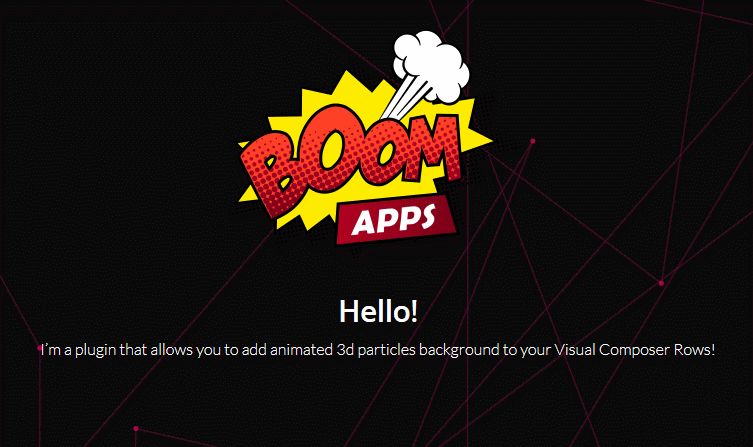Select the red APPS banner
753x447 pixels.
(397, 219)
